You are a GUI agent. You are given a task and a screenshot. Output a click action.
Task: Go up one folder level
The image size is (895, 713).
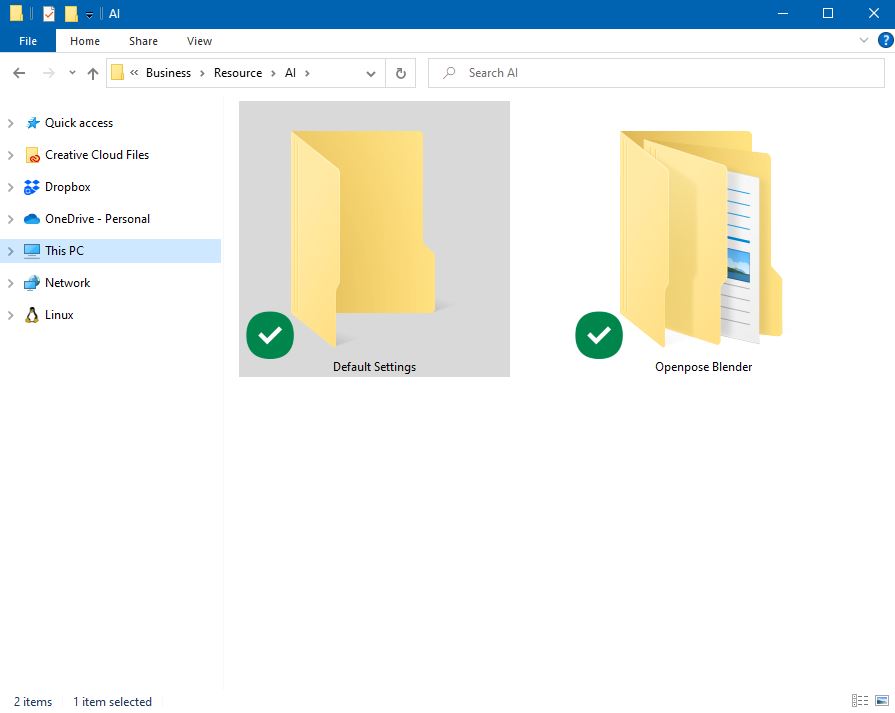(x=92, y=73)
